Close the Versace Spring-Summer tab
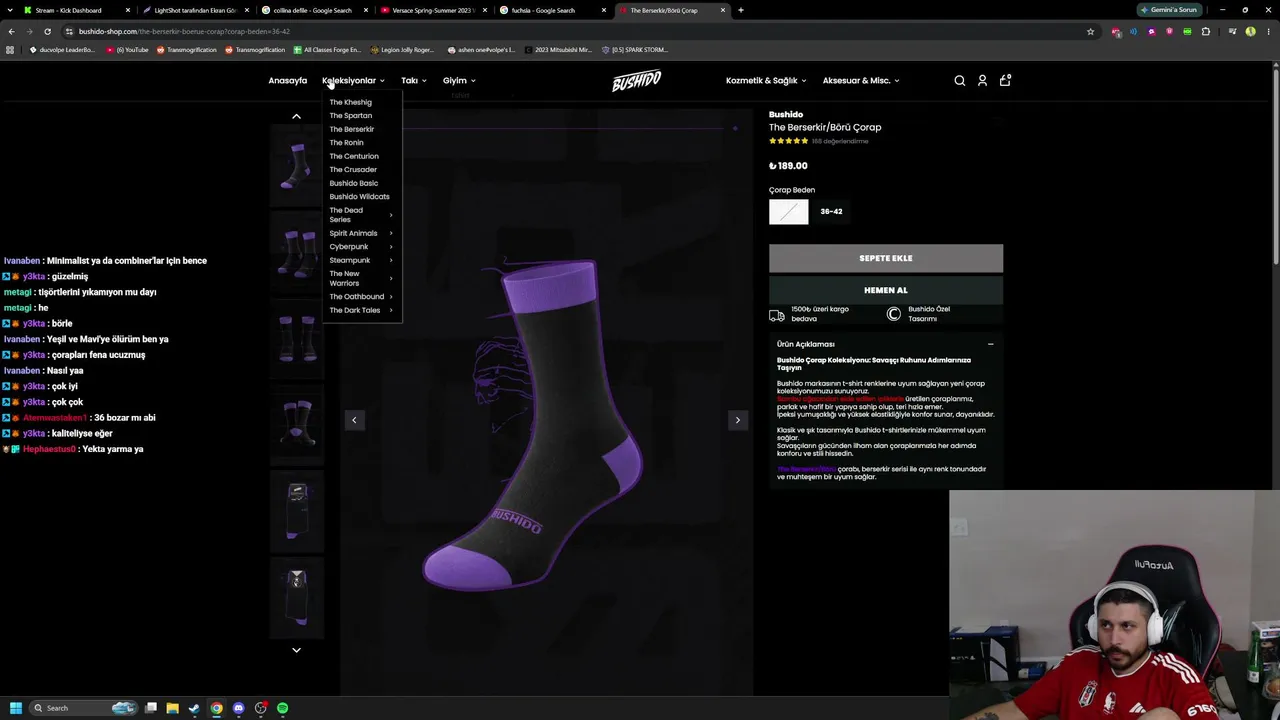Screen dimensions: 1280x720 (x=485, y=10)
